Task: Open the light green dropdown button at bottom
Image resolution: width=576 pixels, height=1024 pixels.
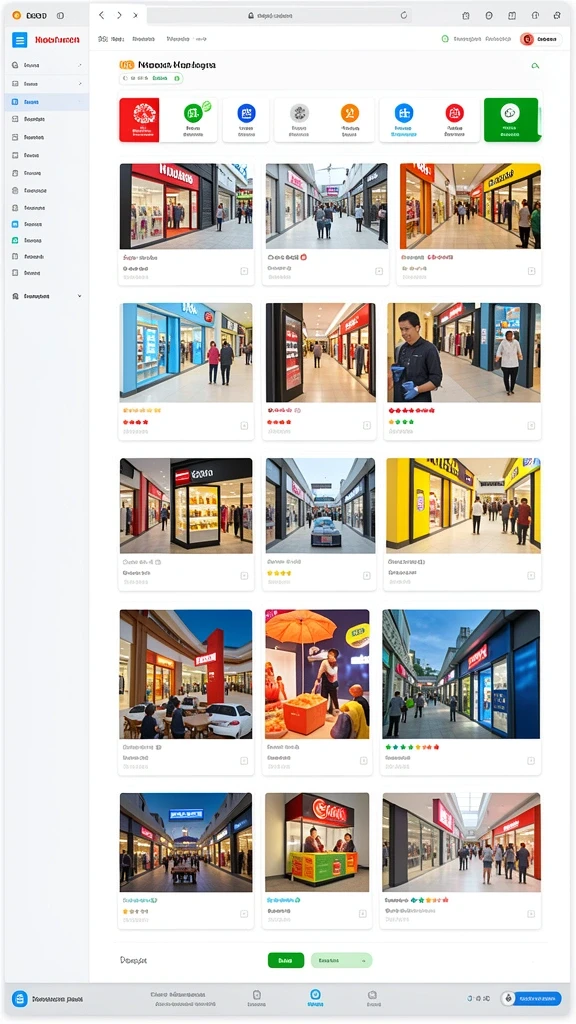Action: (341, 960)
